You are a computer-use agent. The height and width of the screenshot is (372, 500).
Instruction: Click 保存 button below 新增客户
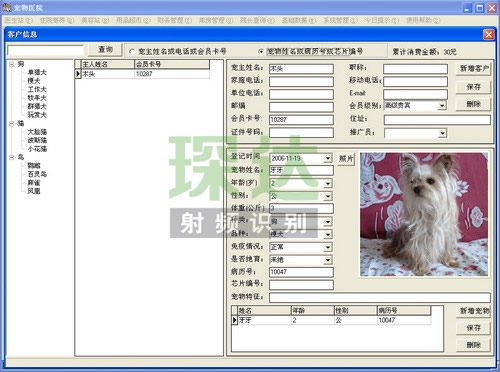pyautogui.click(x=473, y=87)
